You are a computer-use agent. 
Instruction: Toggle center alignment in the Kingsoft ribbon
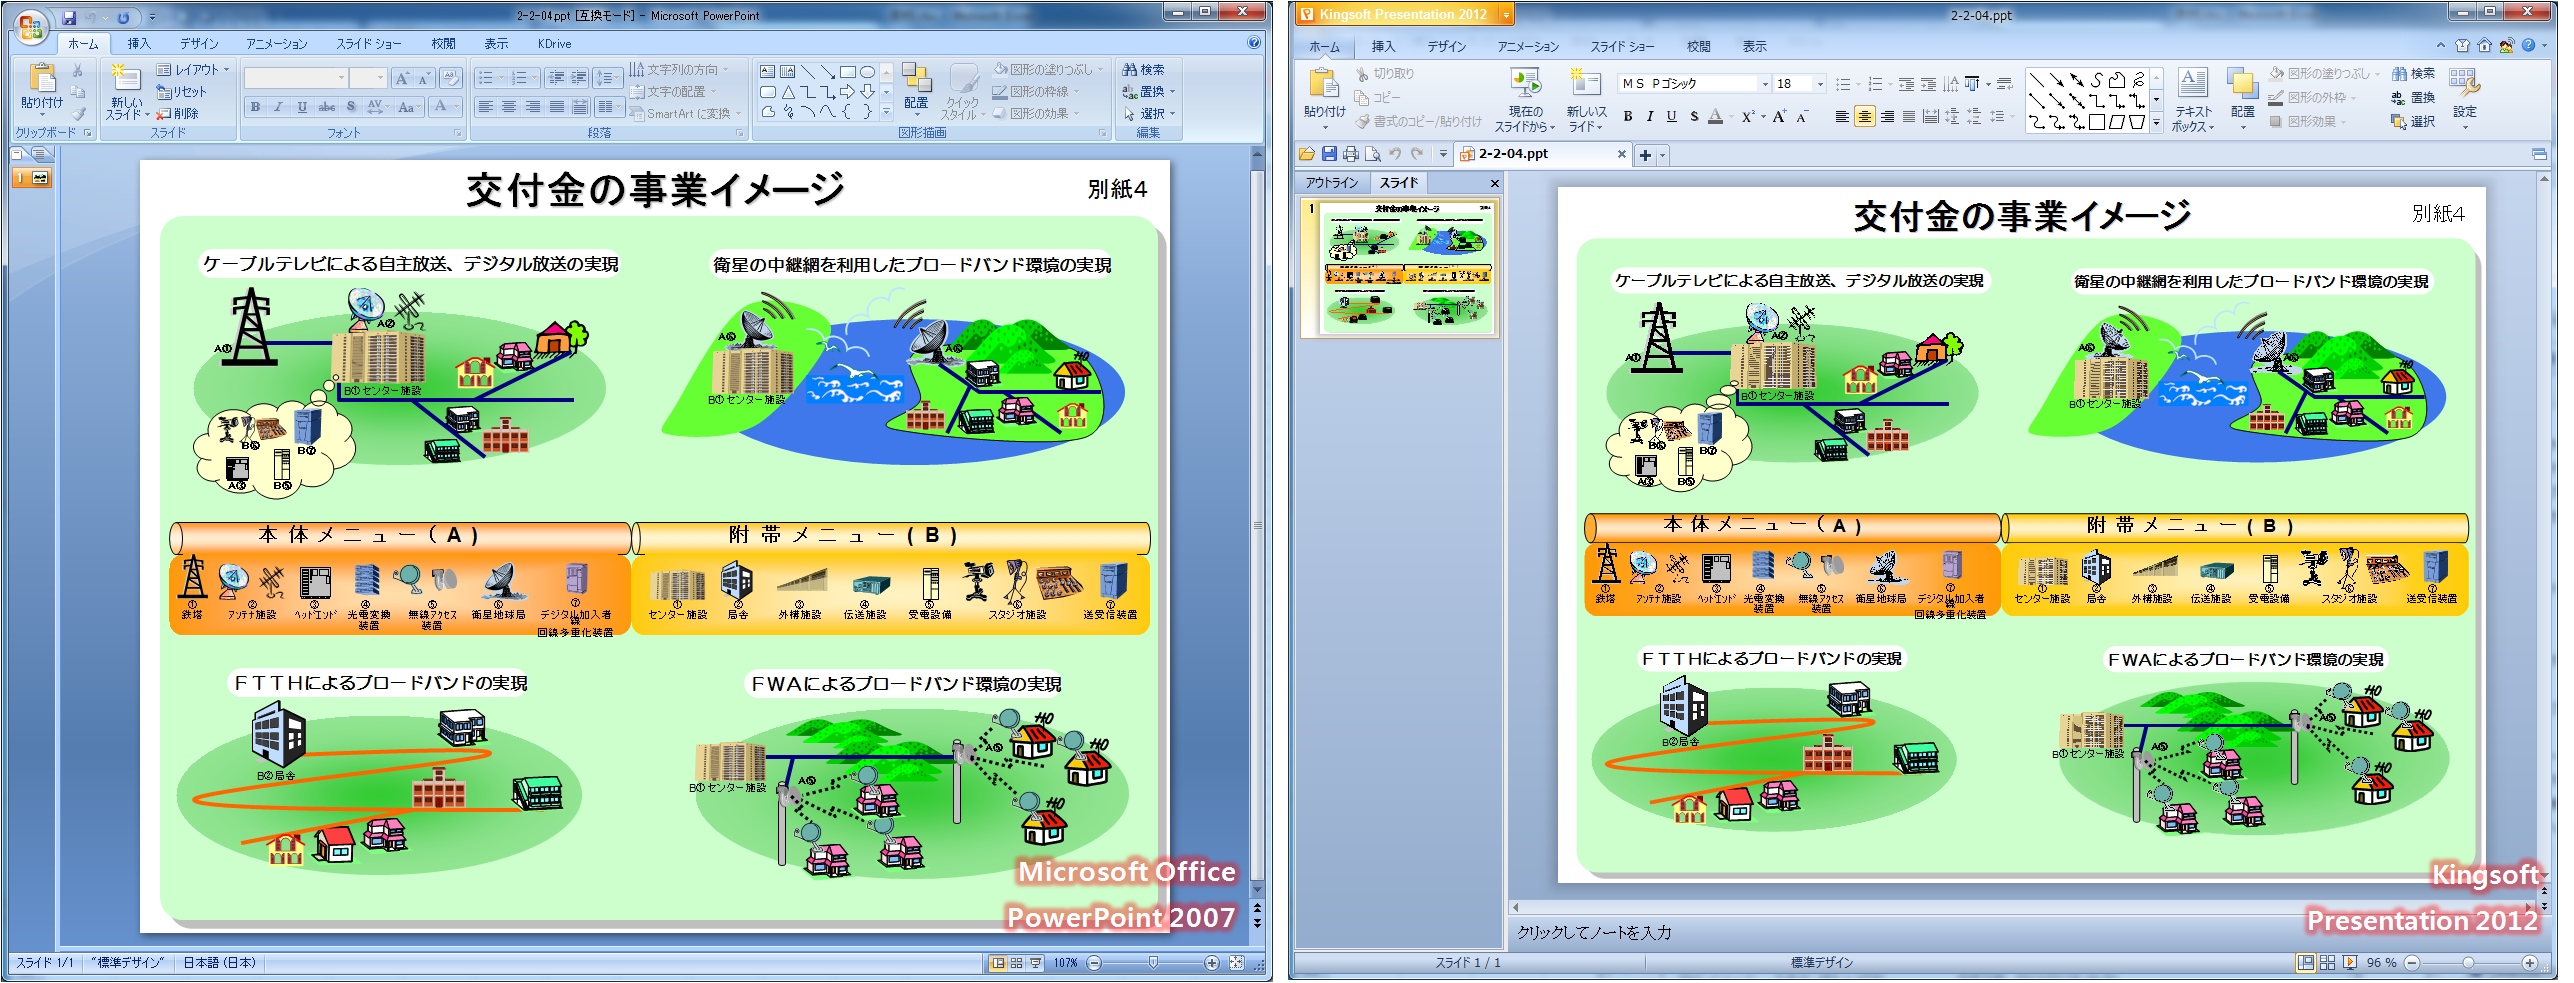point(1865,117)
